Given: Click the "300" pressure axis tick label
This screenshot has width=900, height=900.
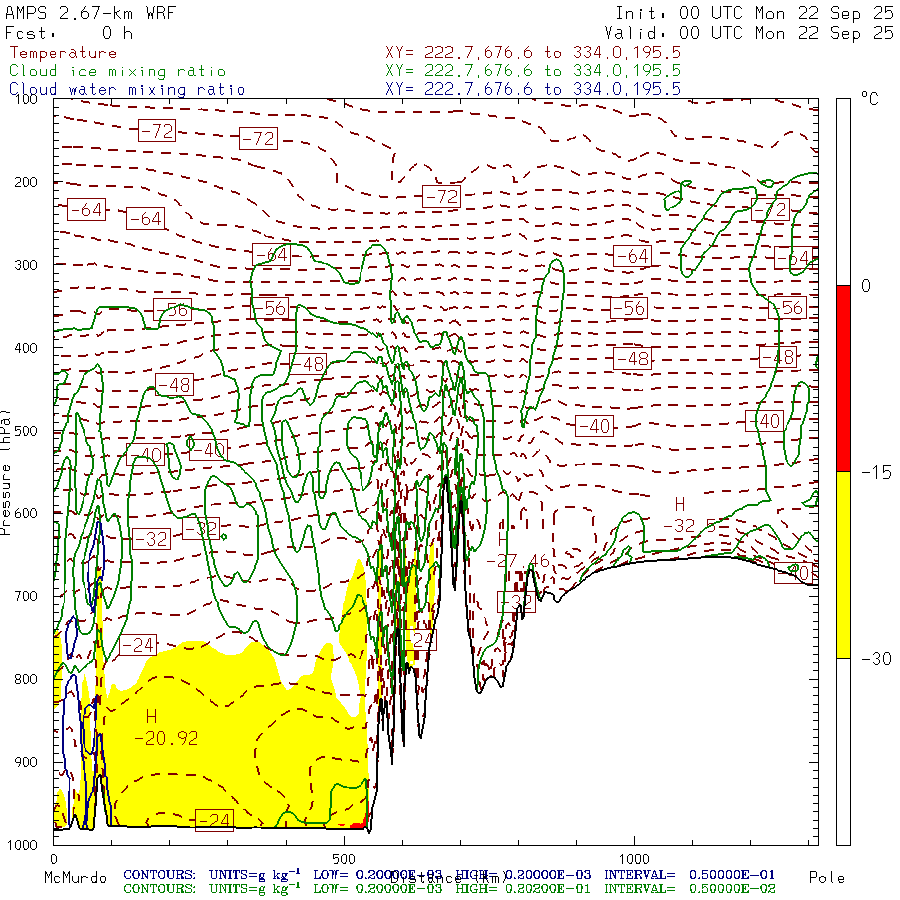Looking at the screenshot, I should (25, 265).
